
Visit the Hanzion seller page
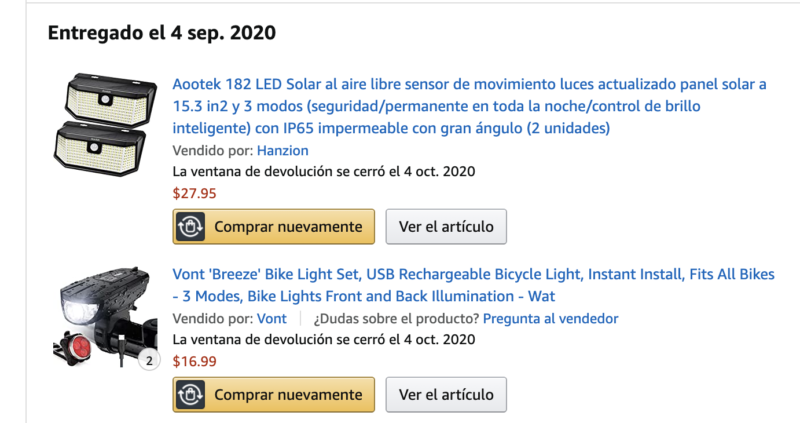[283, 151]
